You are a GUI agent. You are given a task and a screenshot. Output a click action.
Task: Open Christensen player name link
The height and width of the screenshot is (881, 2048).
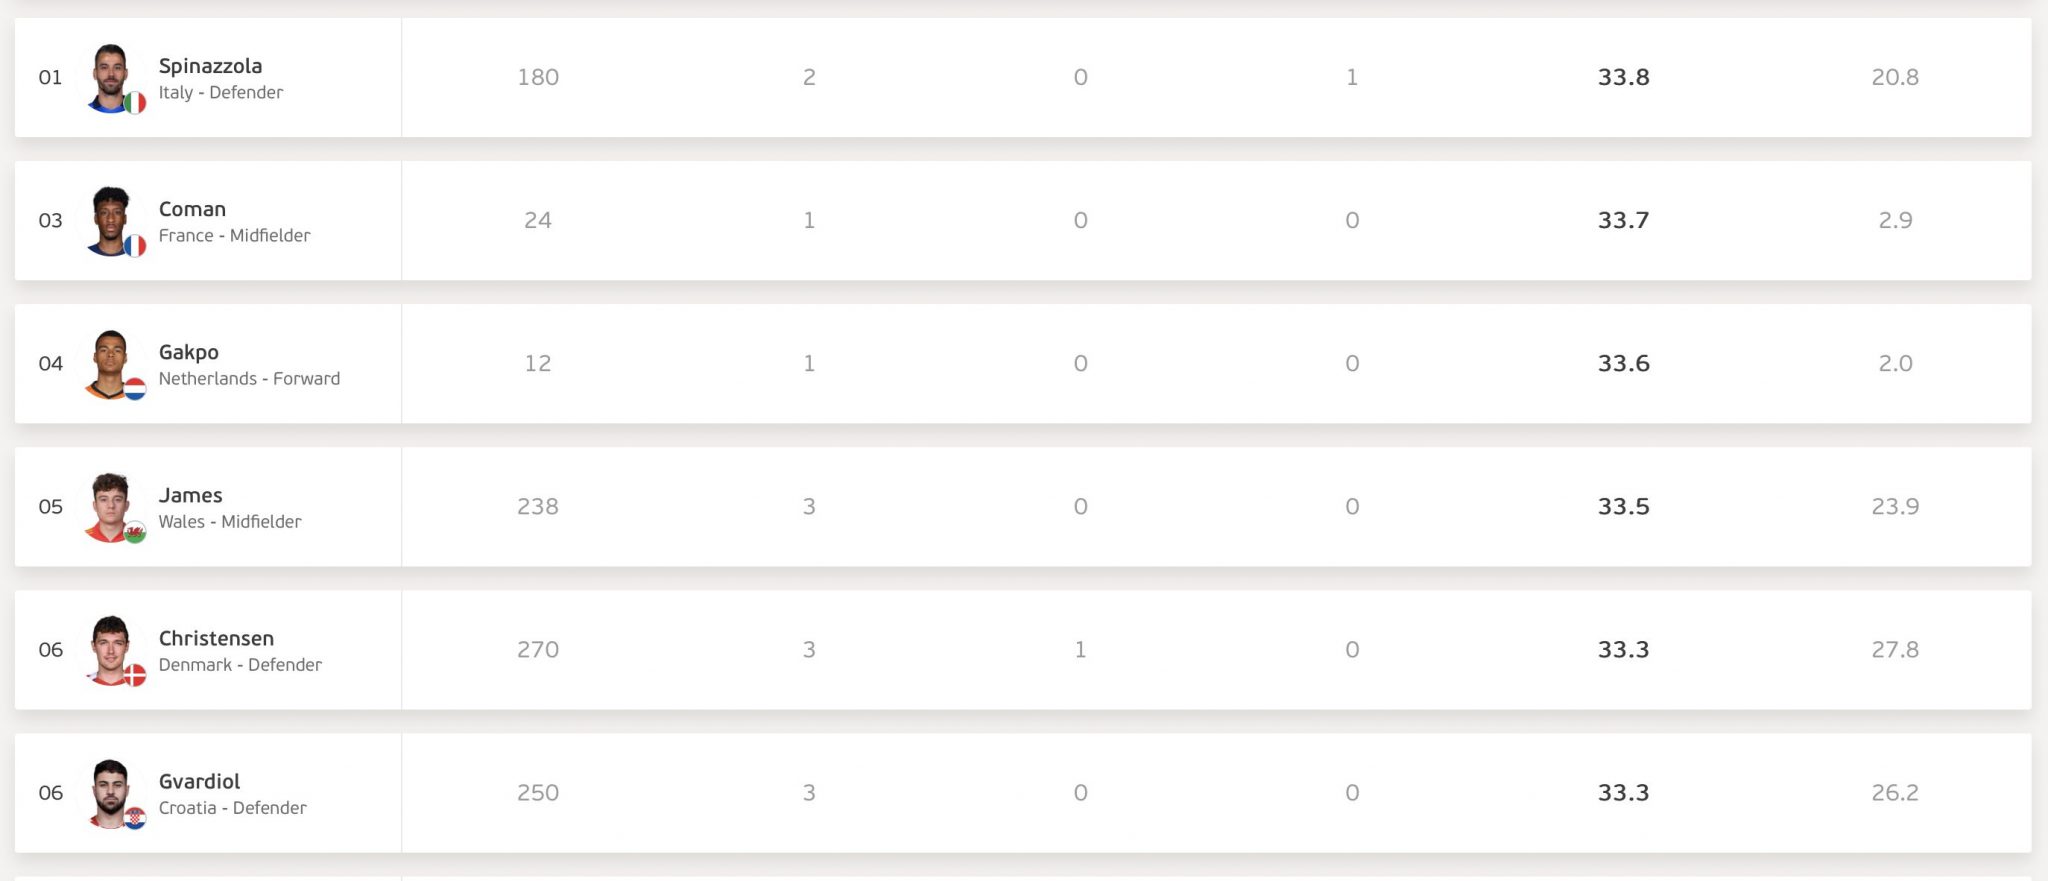216,638
